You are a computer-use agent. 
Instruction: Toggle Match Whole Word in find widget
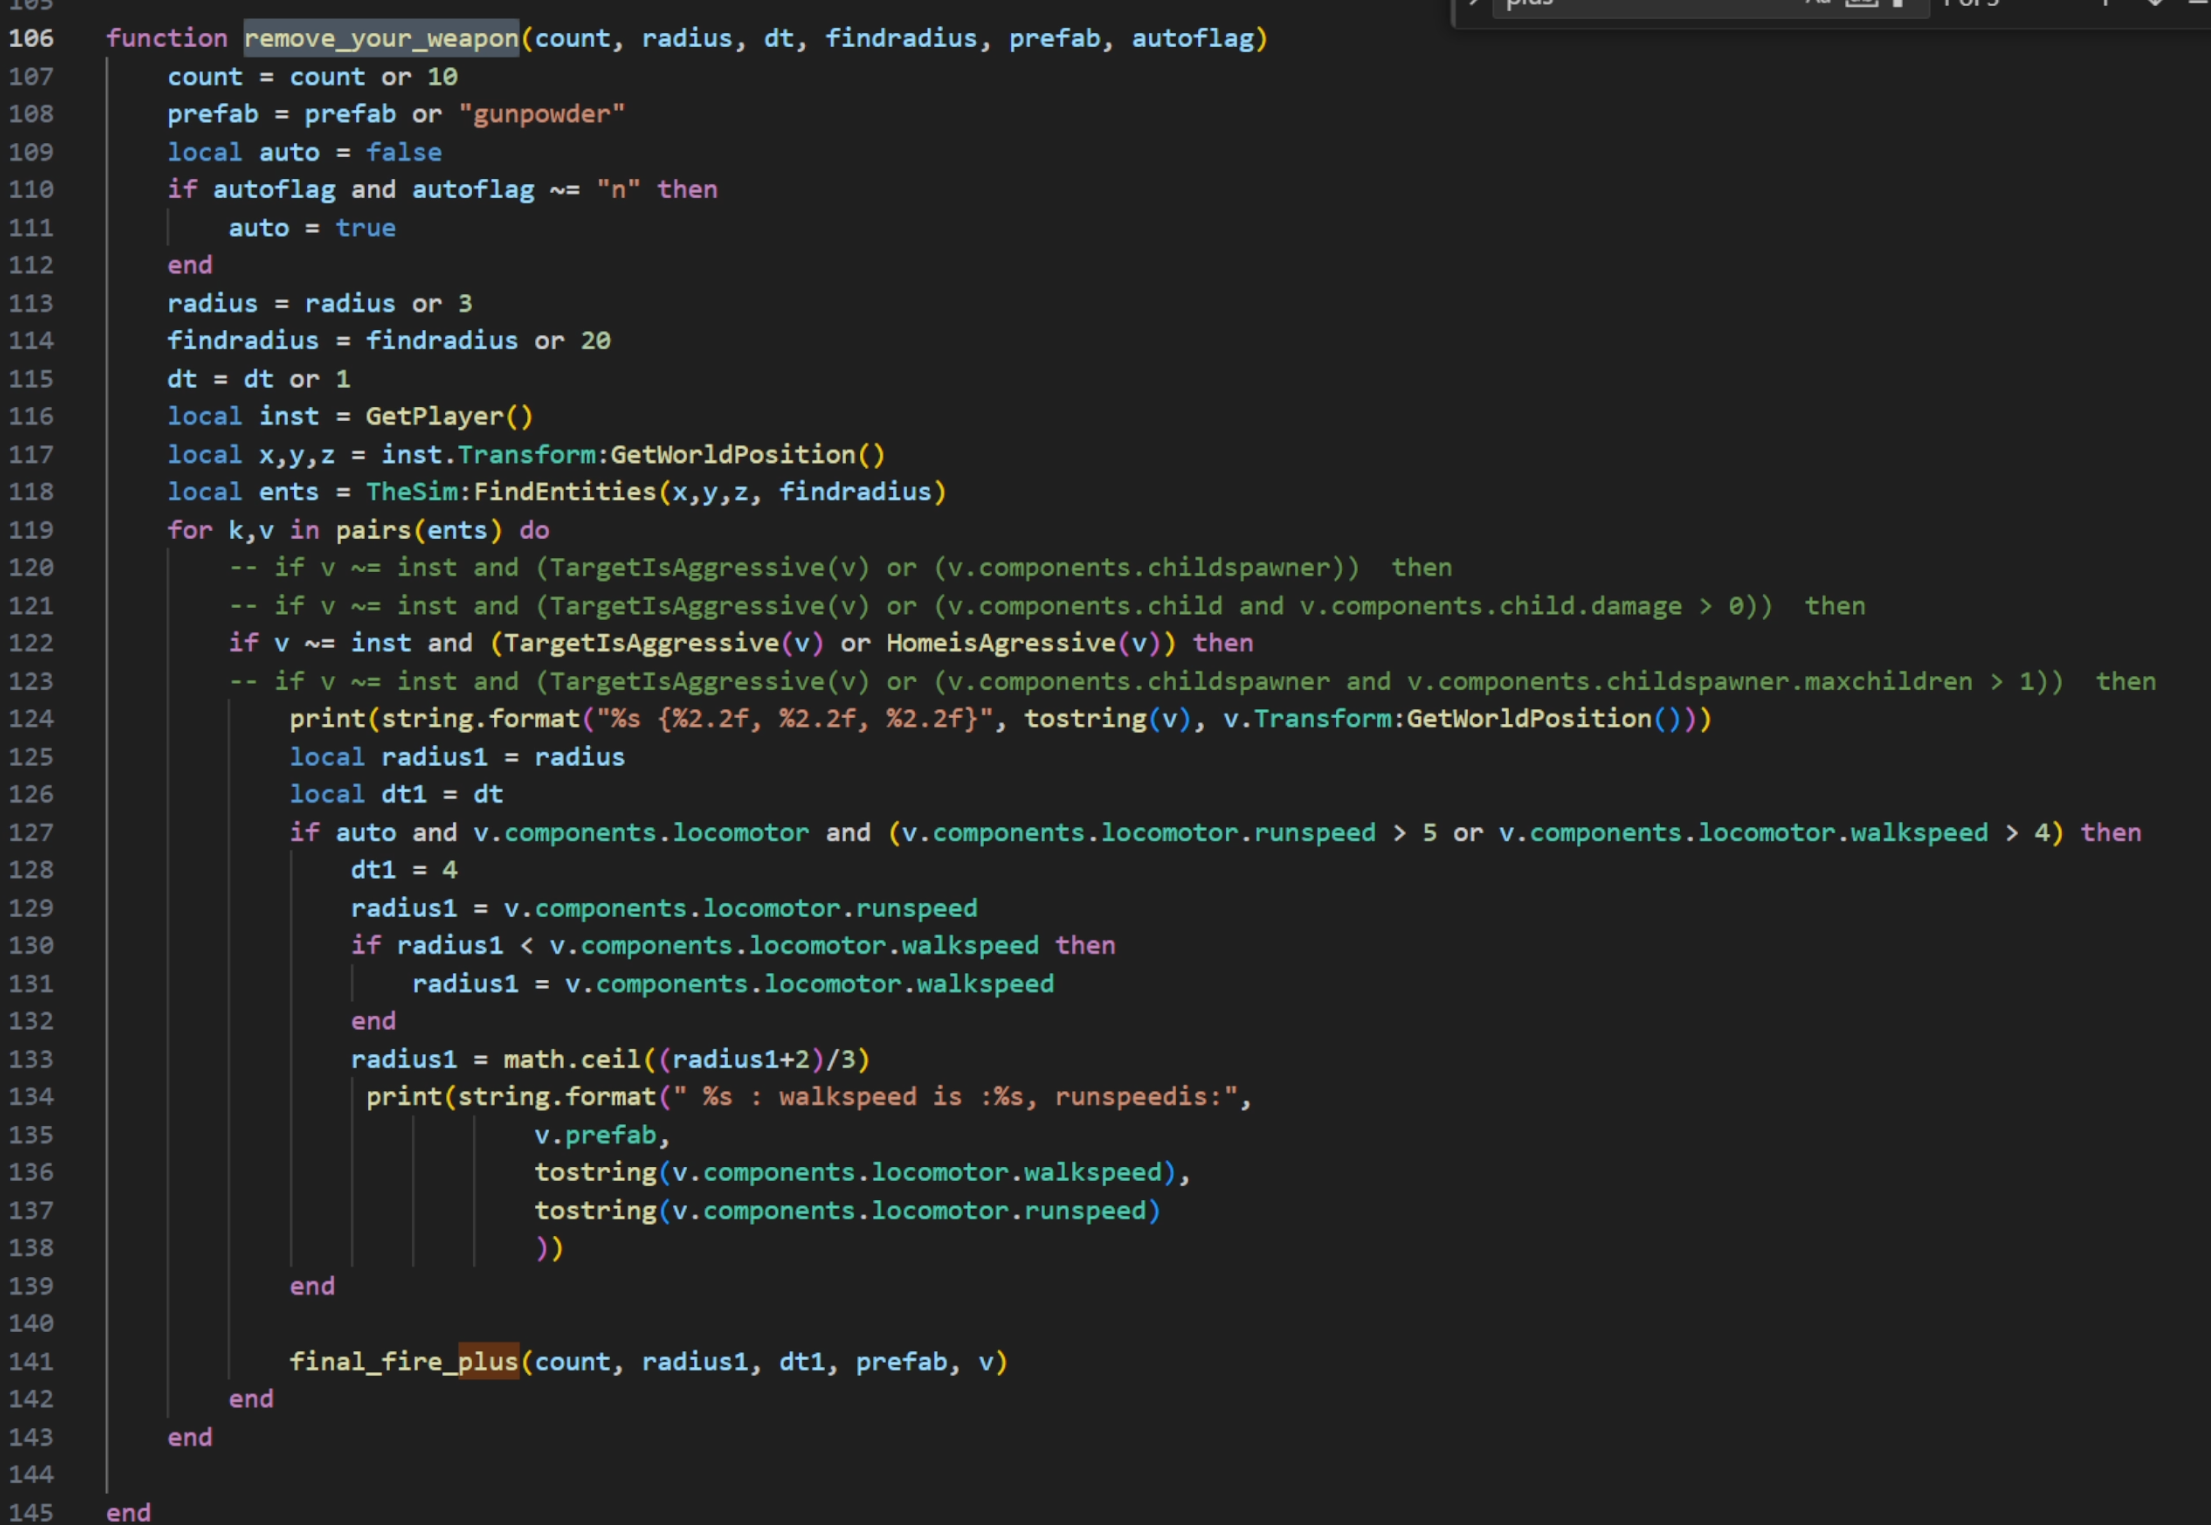[1861, 4]
